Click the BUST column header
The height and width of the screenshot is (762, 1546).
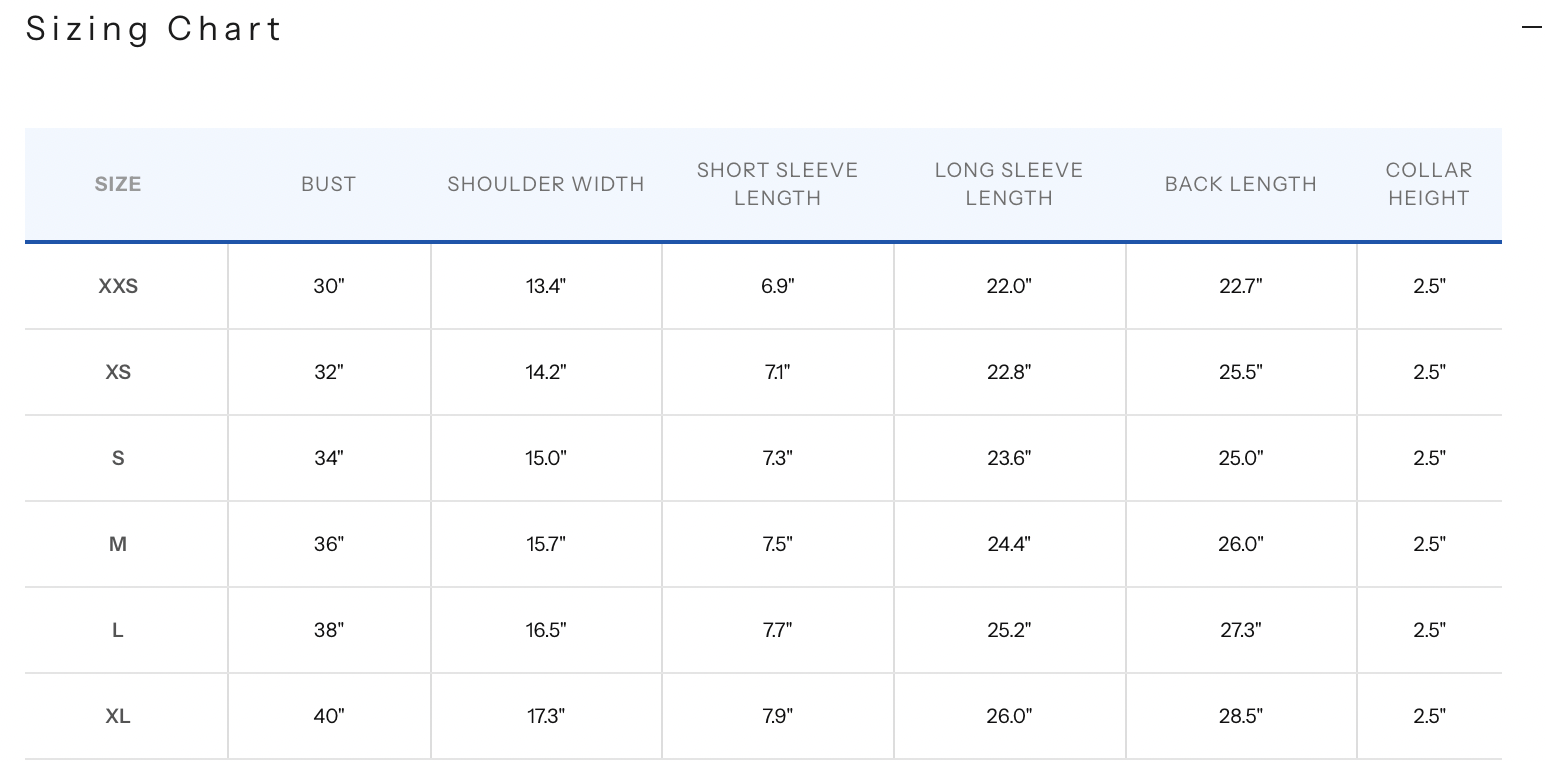pos(328,184)
